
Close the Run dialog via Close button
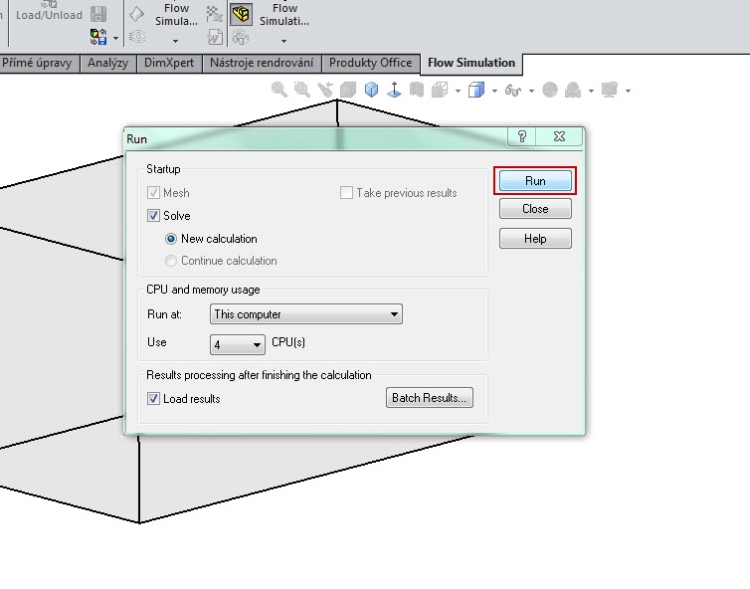coord(535,209)
